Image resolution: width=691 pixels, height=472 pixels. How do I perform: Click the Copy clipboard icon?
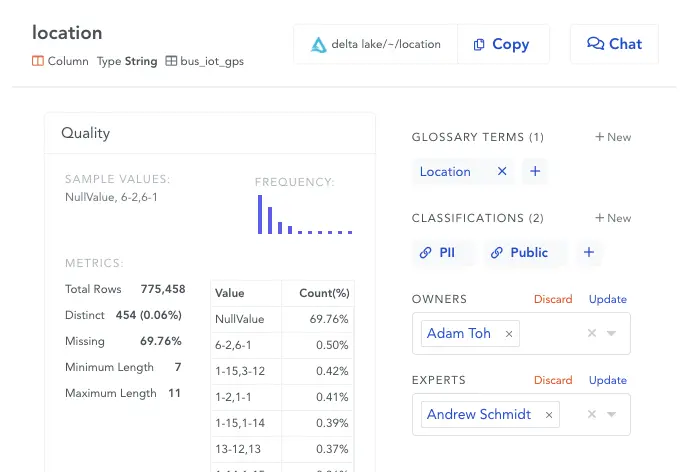click(479, 45)
